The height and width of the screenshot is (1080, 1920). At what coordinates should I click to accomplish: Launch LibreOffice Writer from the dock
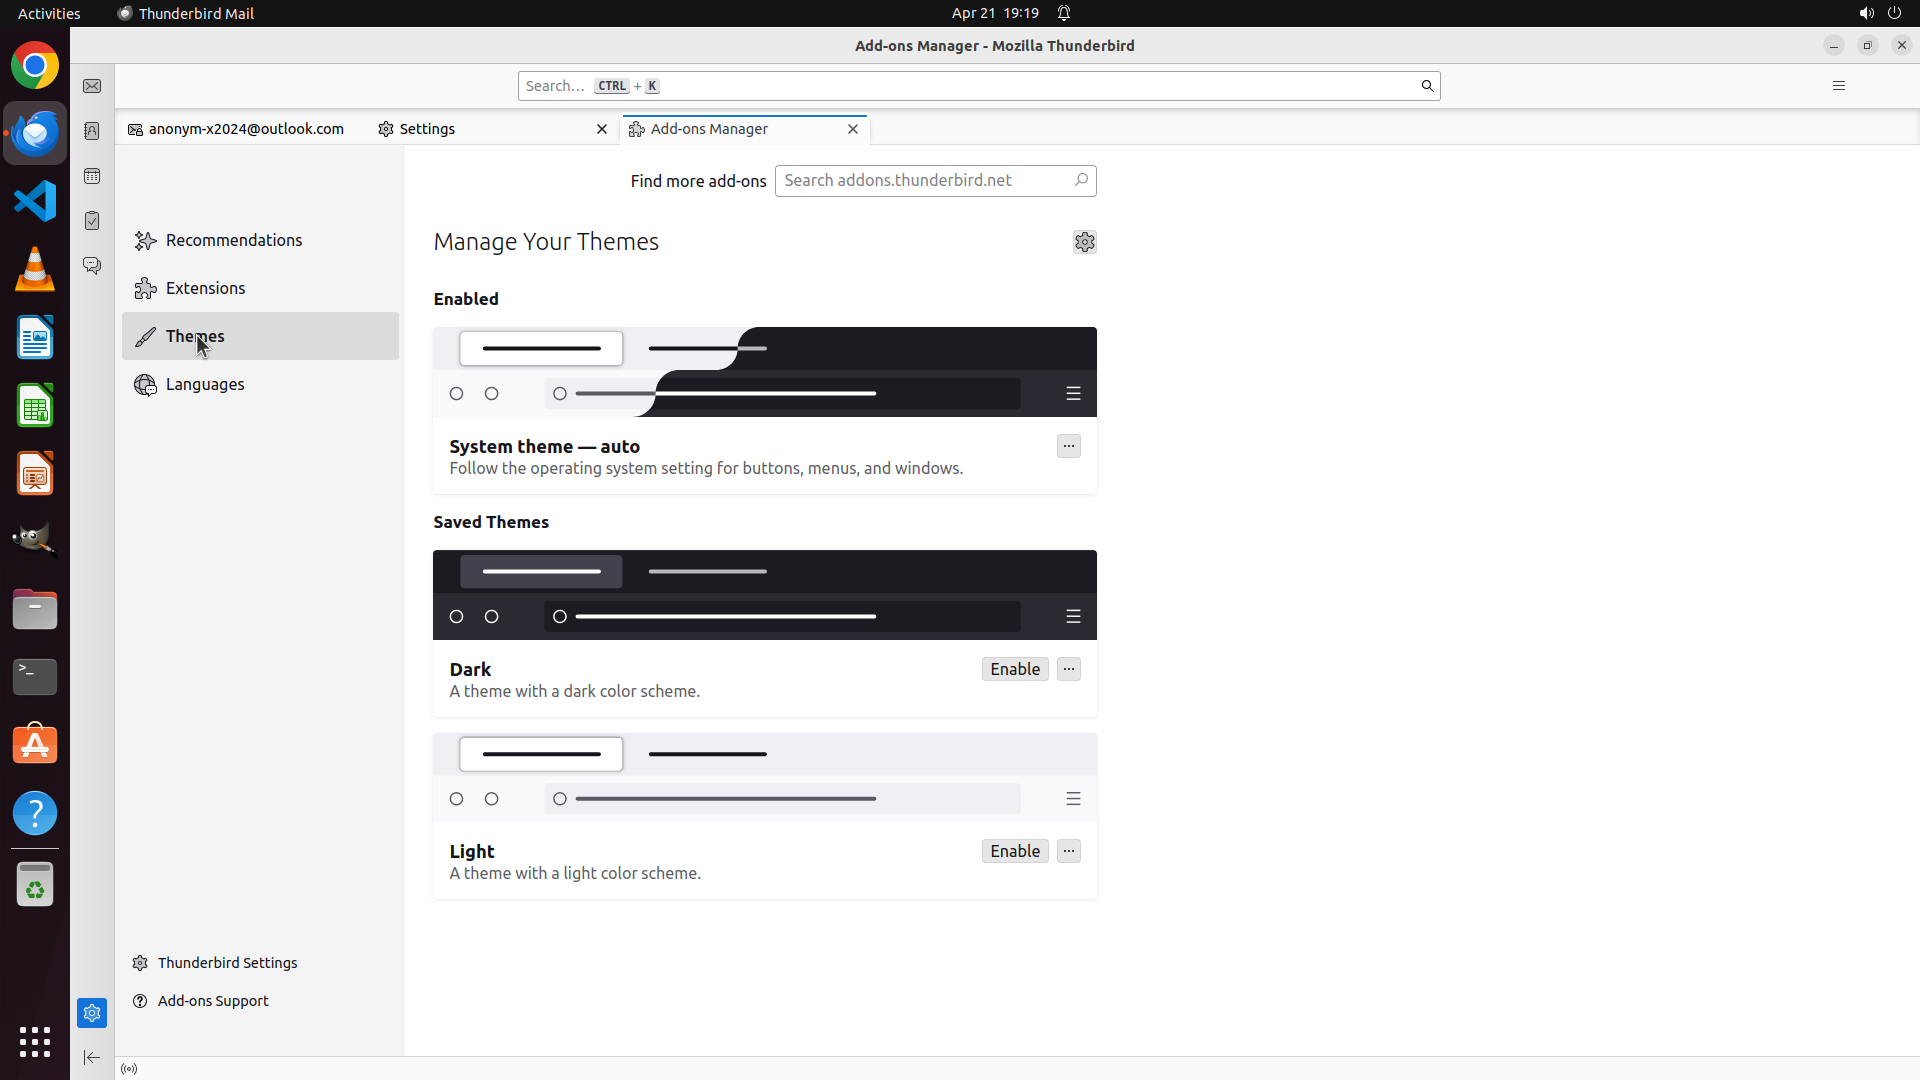pyautogui.click(x=35, y=337)
